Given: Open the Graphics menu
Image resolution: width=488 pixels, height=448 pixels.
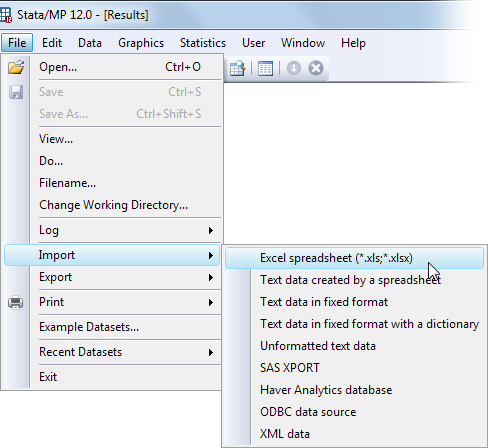Looking at the screenshot, I should tap(141, 43).
